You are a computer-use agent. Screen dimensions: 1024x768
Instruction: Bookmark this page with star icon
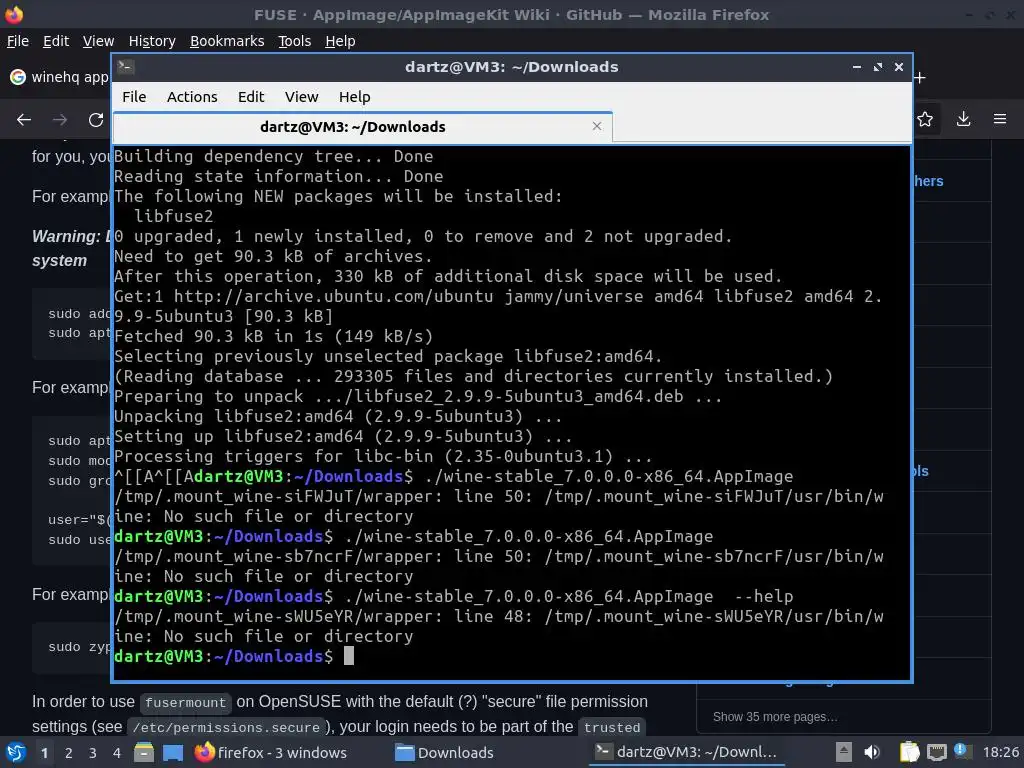tap(925, 119)
